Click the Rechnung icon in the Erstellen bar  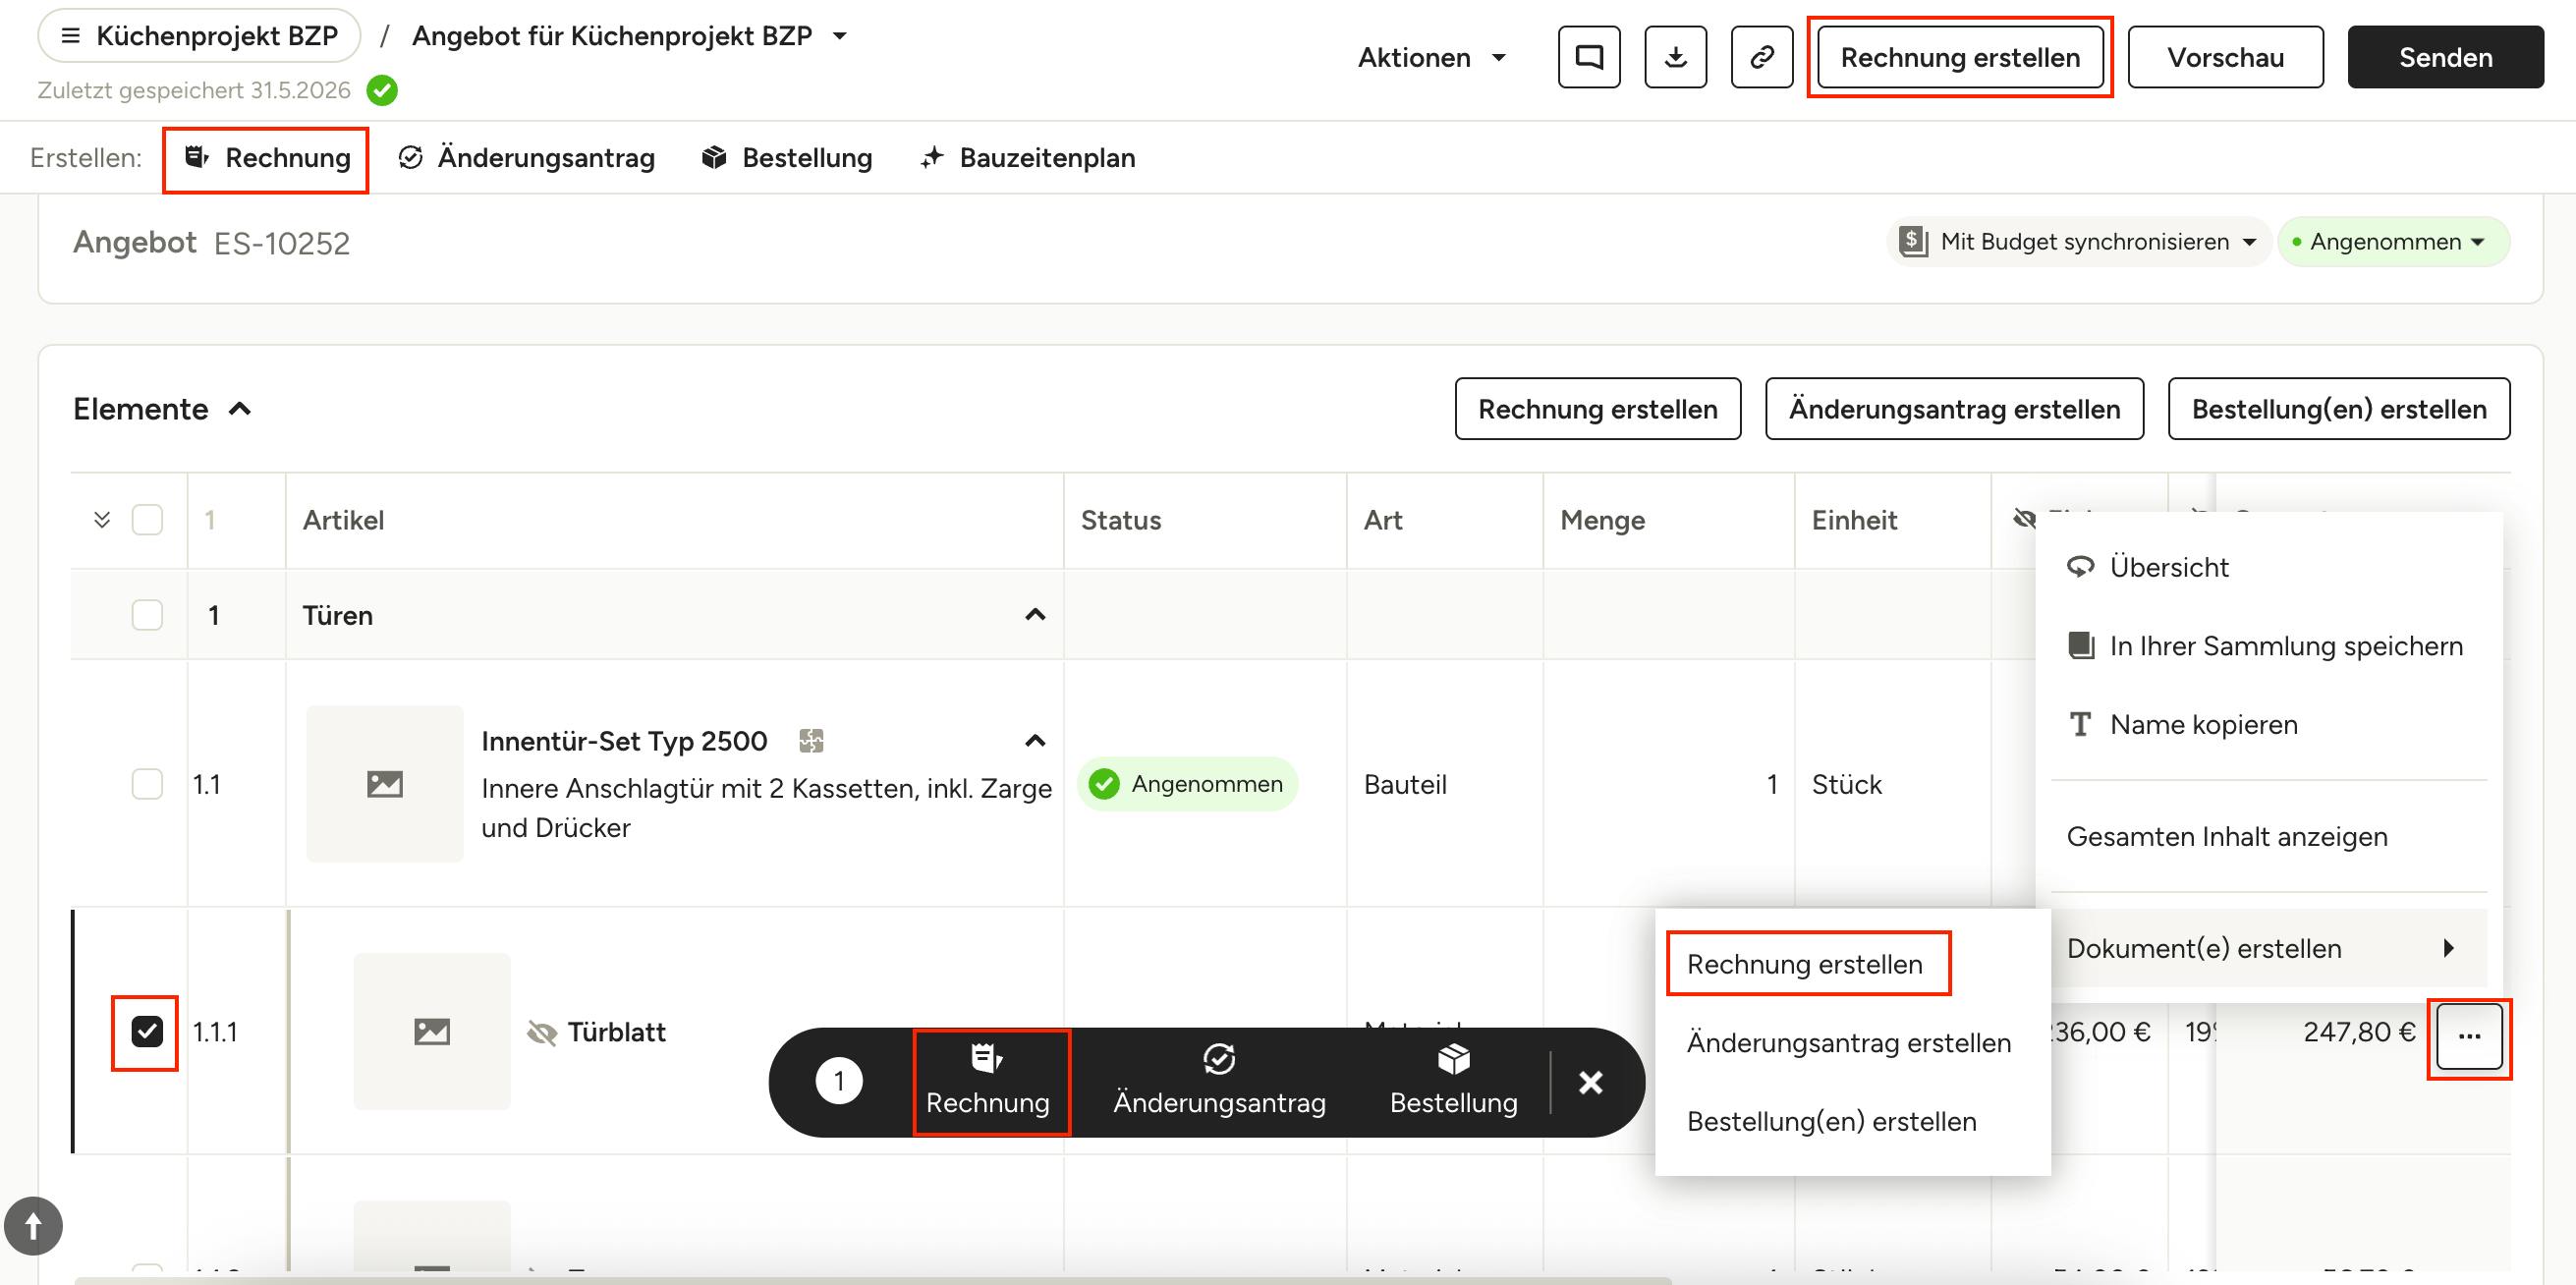point(197,157)
